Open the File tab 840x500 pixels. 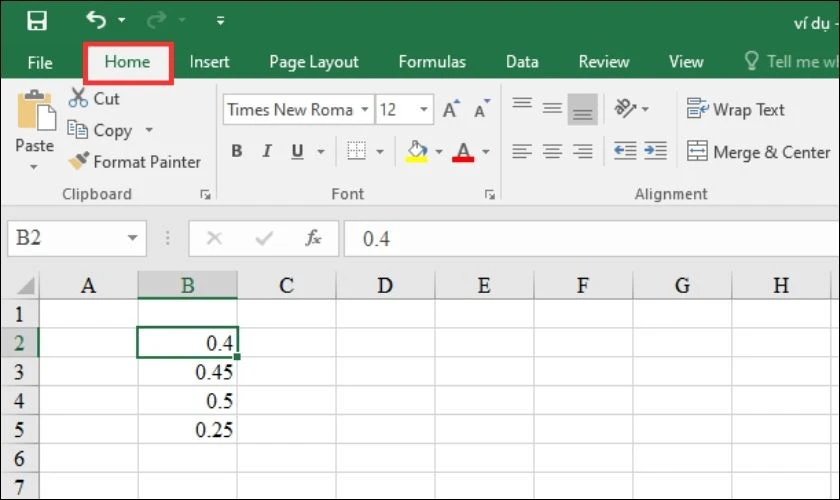[x=40, y=63]
